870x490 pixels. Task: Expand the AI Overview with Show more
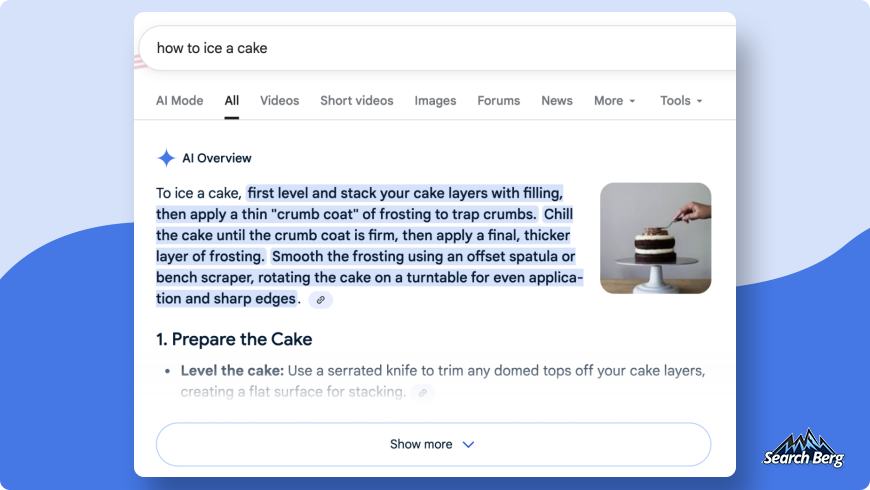[433, 444]
